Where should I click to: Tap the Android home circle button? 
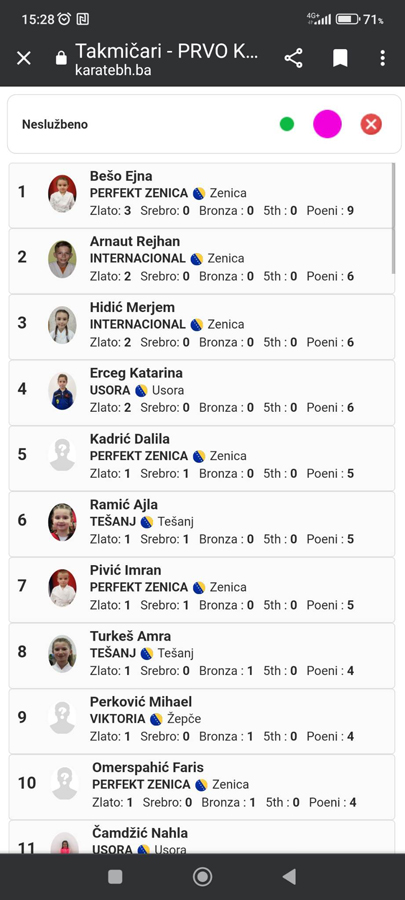tap(202, 876)
